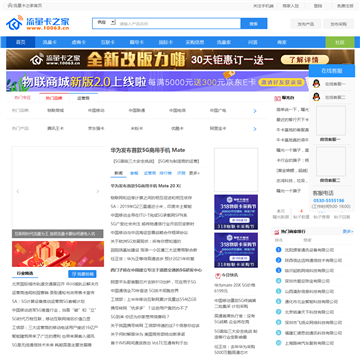The height and width of the screenshot is (360, 360).
Task: Click the rank 10 badge in merchant ranking
Action: point(279,343)
